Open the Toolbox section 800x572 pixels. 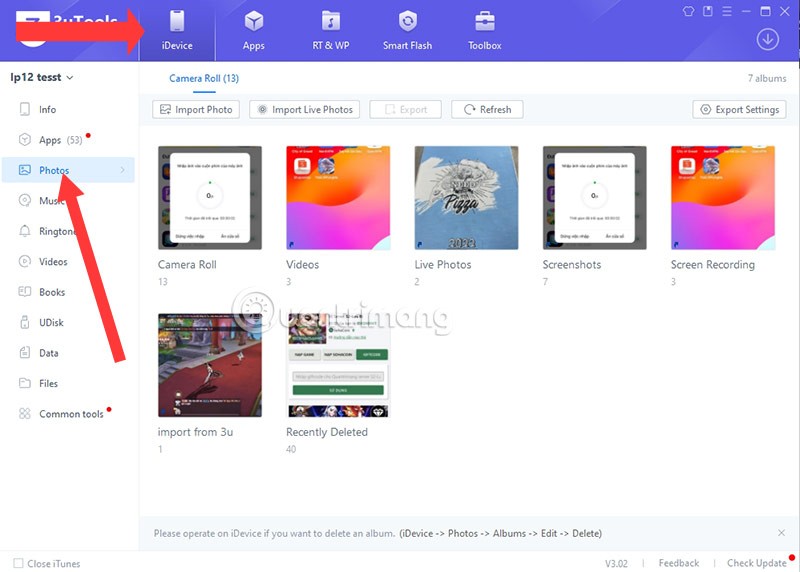click(485, 30)
